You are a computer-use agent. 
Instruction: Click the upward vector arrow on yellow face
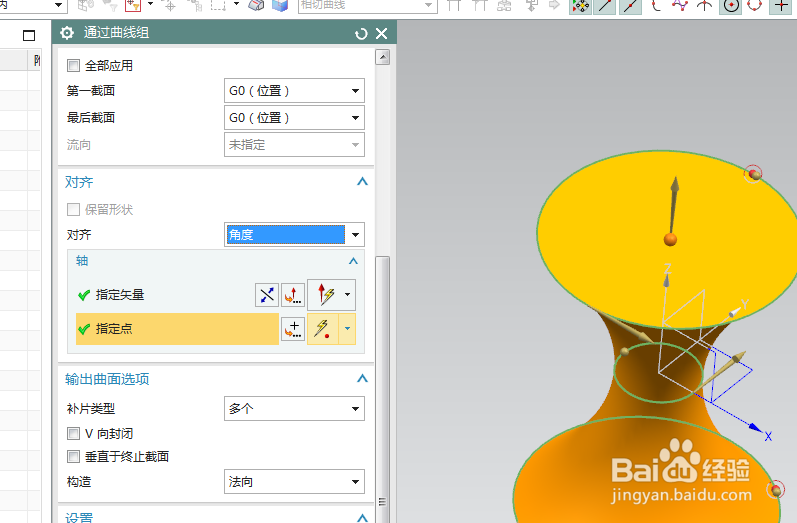[673, 206]
